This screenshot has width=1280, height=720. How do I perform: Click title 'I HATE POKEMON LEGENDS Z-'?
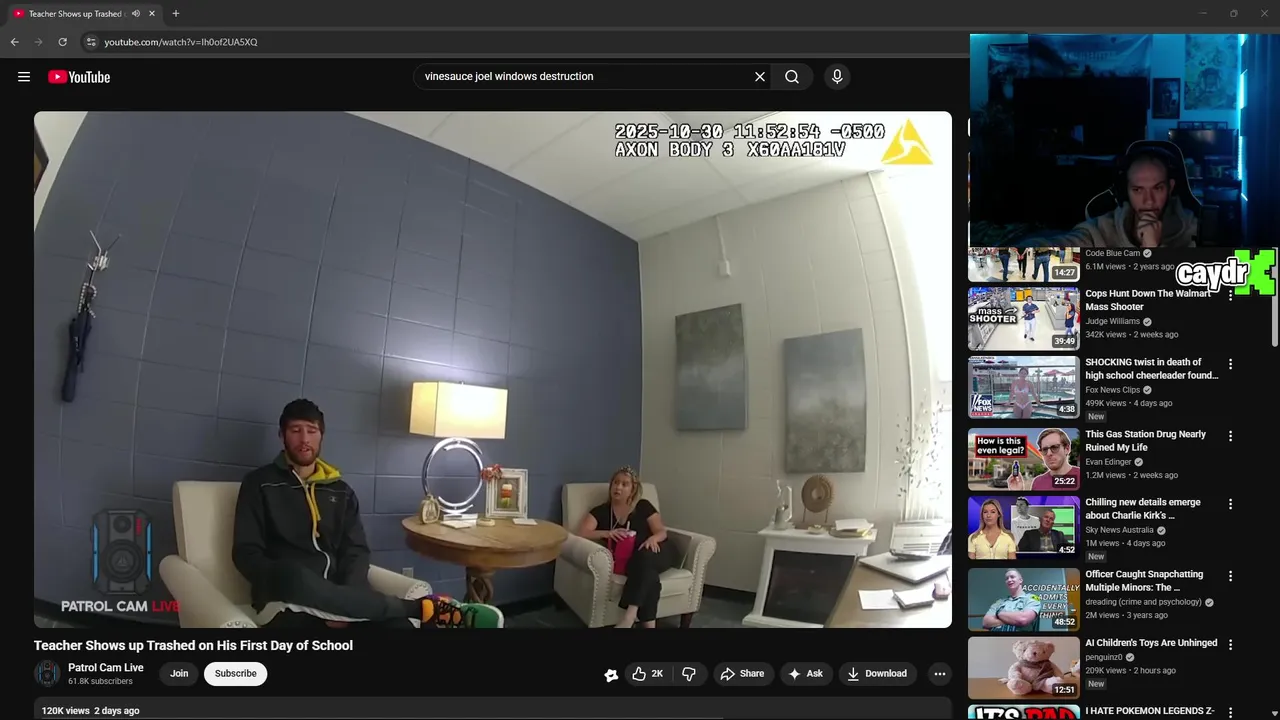tap(1150, 711)
